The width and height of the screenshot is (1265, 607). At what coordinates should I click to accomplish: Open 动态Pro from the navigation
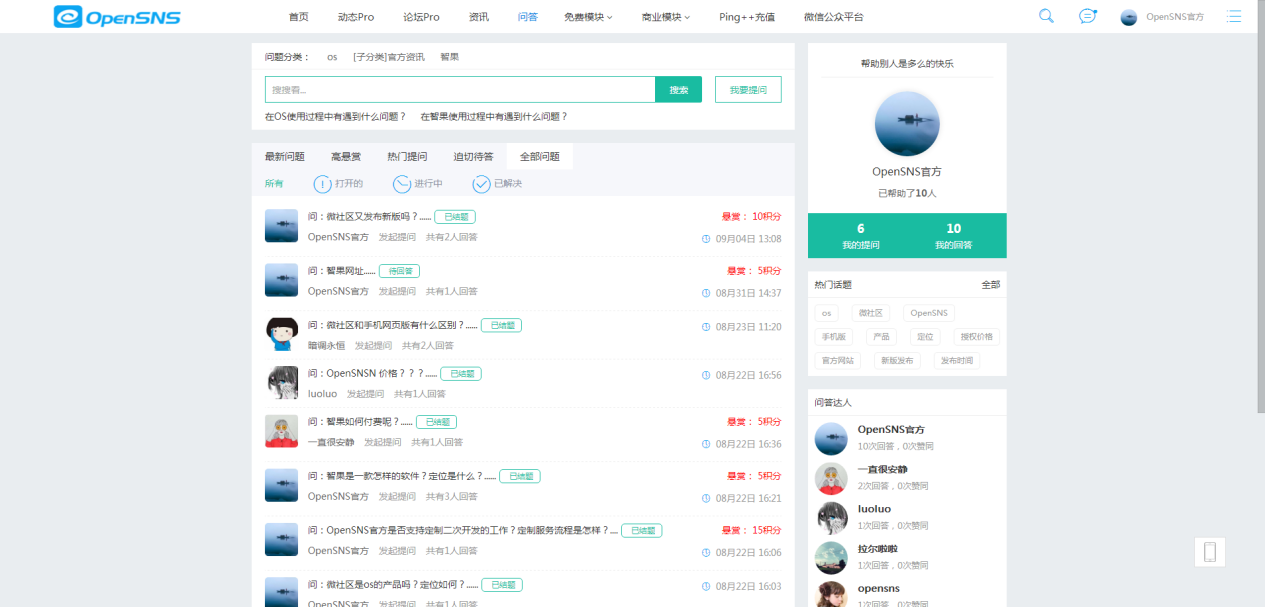(356, 17)
